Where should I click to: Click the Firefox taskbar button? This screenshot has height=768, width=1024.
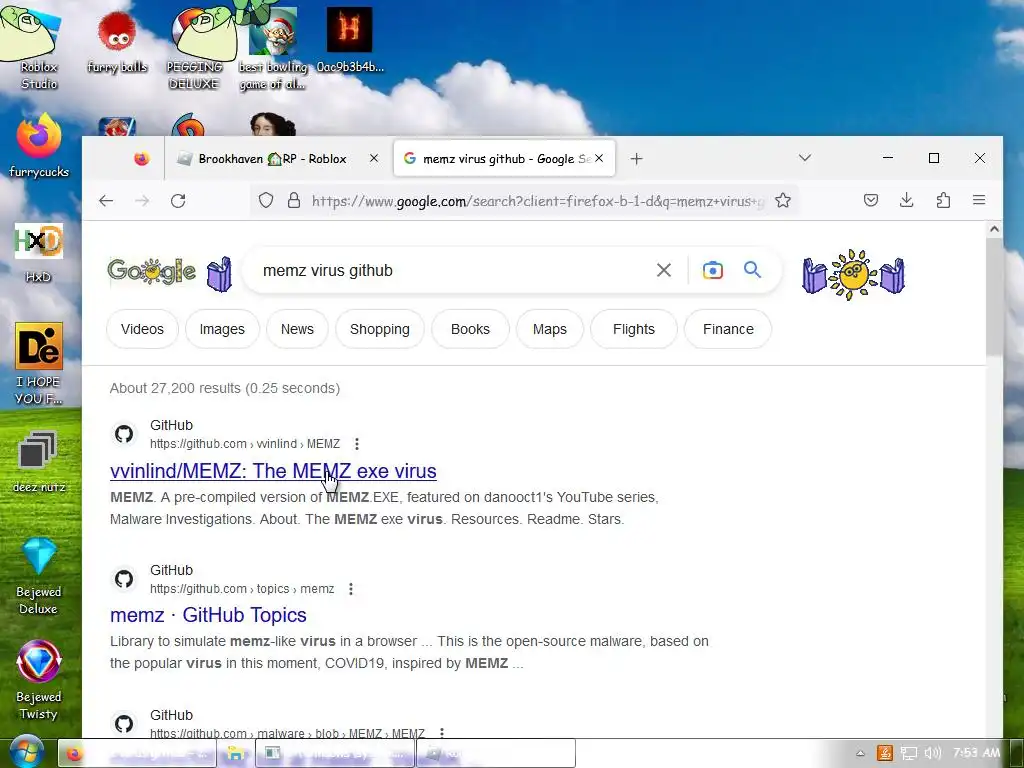tap(136, 754)
